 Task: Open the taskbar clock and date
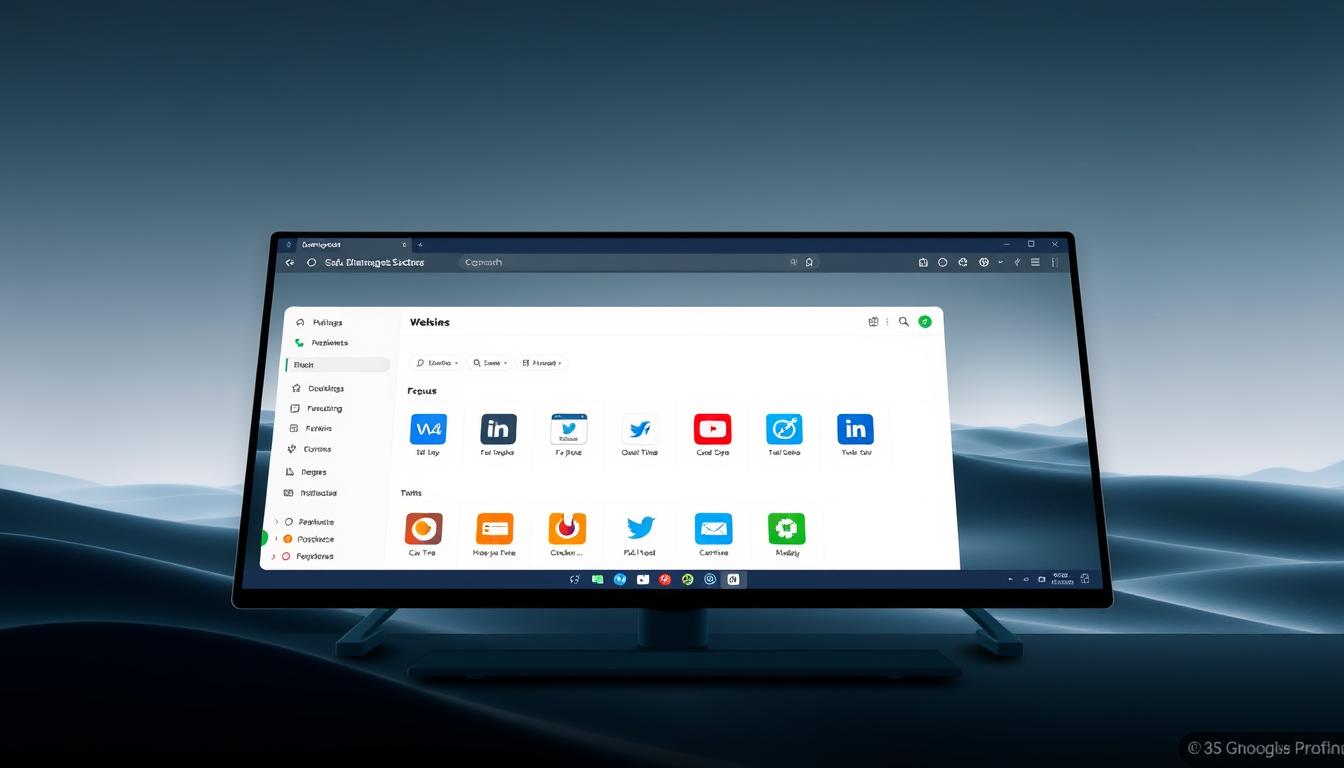pyautogui.click(x=1061, y=578)
